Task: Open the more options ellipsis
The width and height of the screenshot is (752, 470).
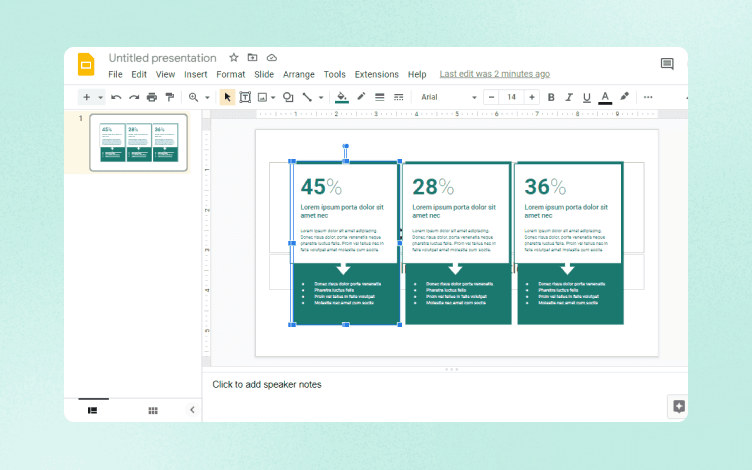Action: pos(648,97)
